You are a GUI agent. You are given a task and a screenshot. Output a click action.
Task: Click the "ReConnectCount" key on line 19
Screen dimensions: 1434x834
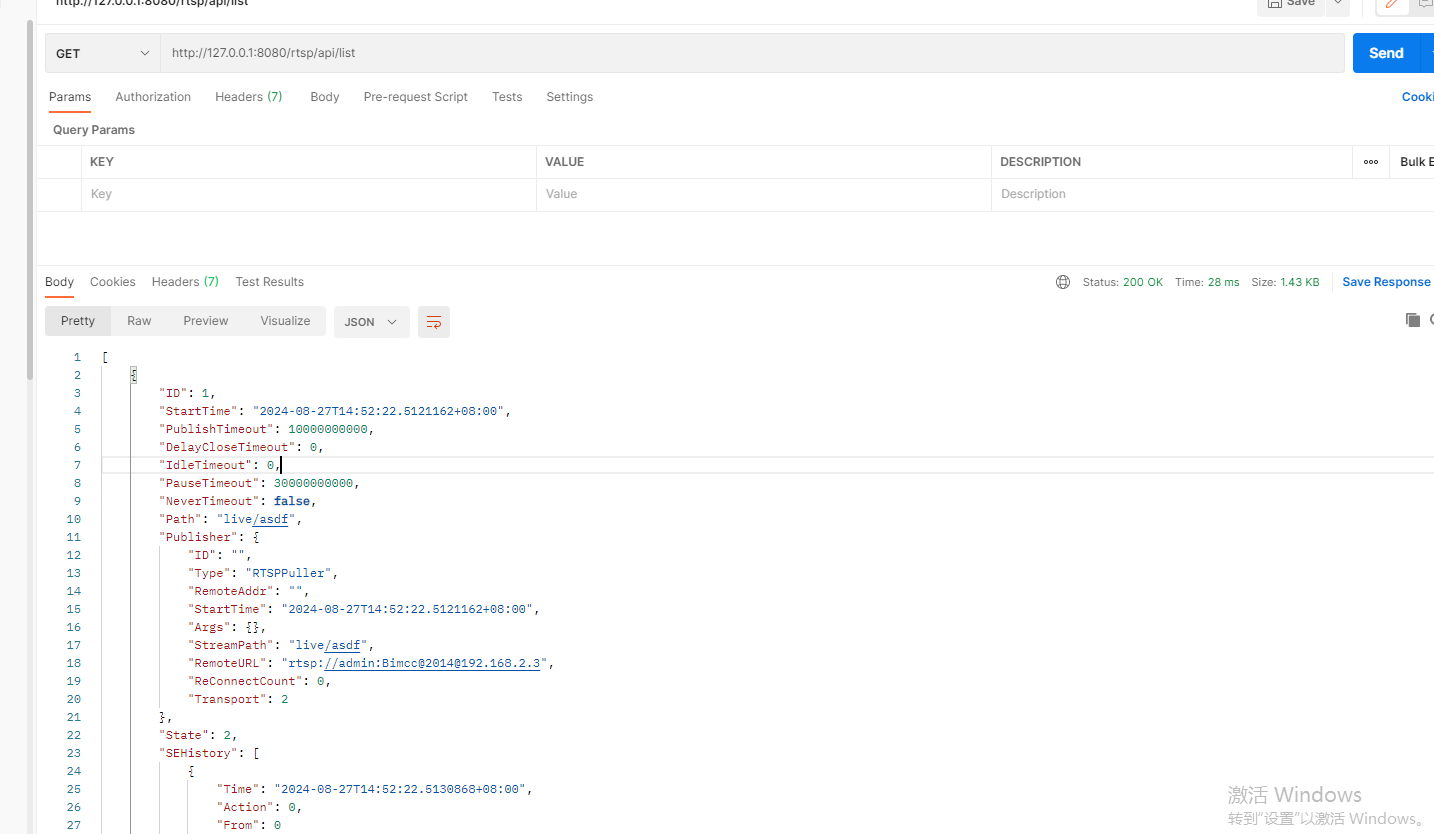[246, 681]
